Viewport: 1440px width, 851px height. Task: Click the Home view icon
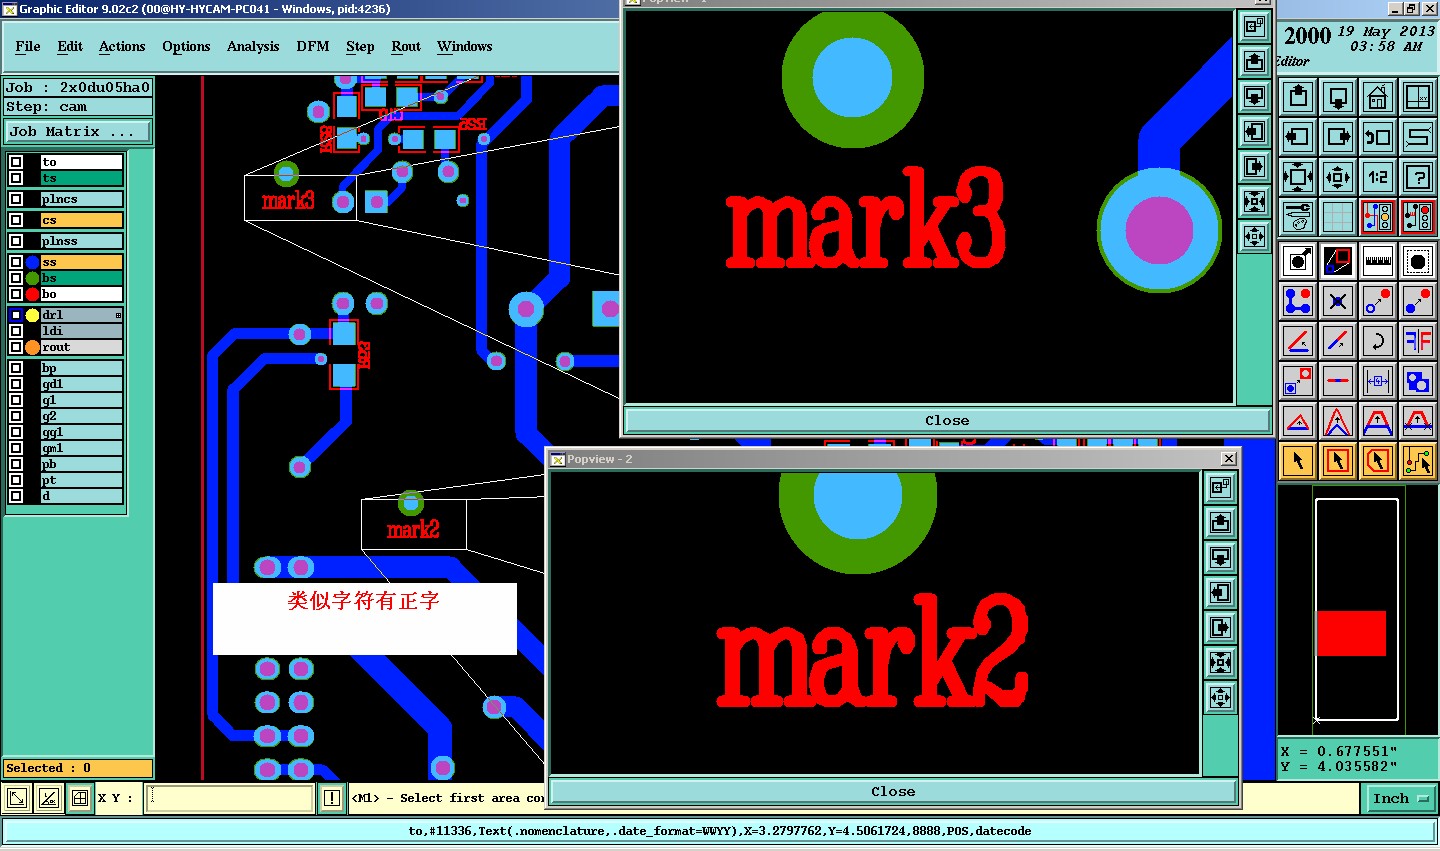(x=1378, y=97)
